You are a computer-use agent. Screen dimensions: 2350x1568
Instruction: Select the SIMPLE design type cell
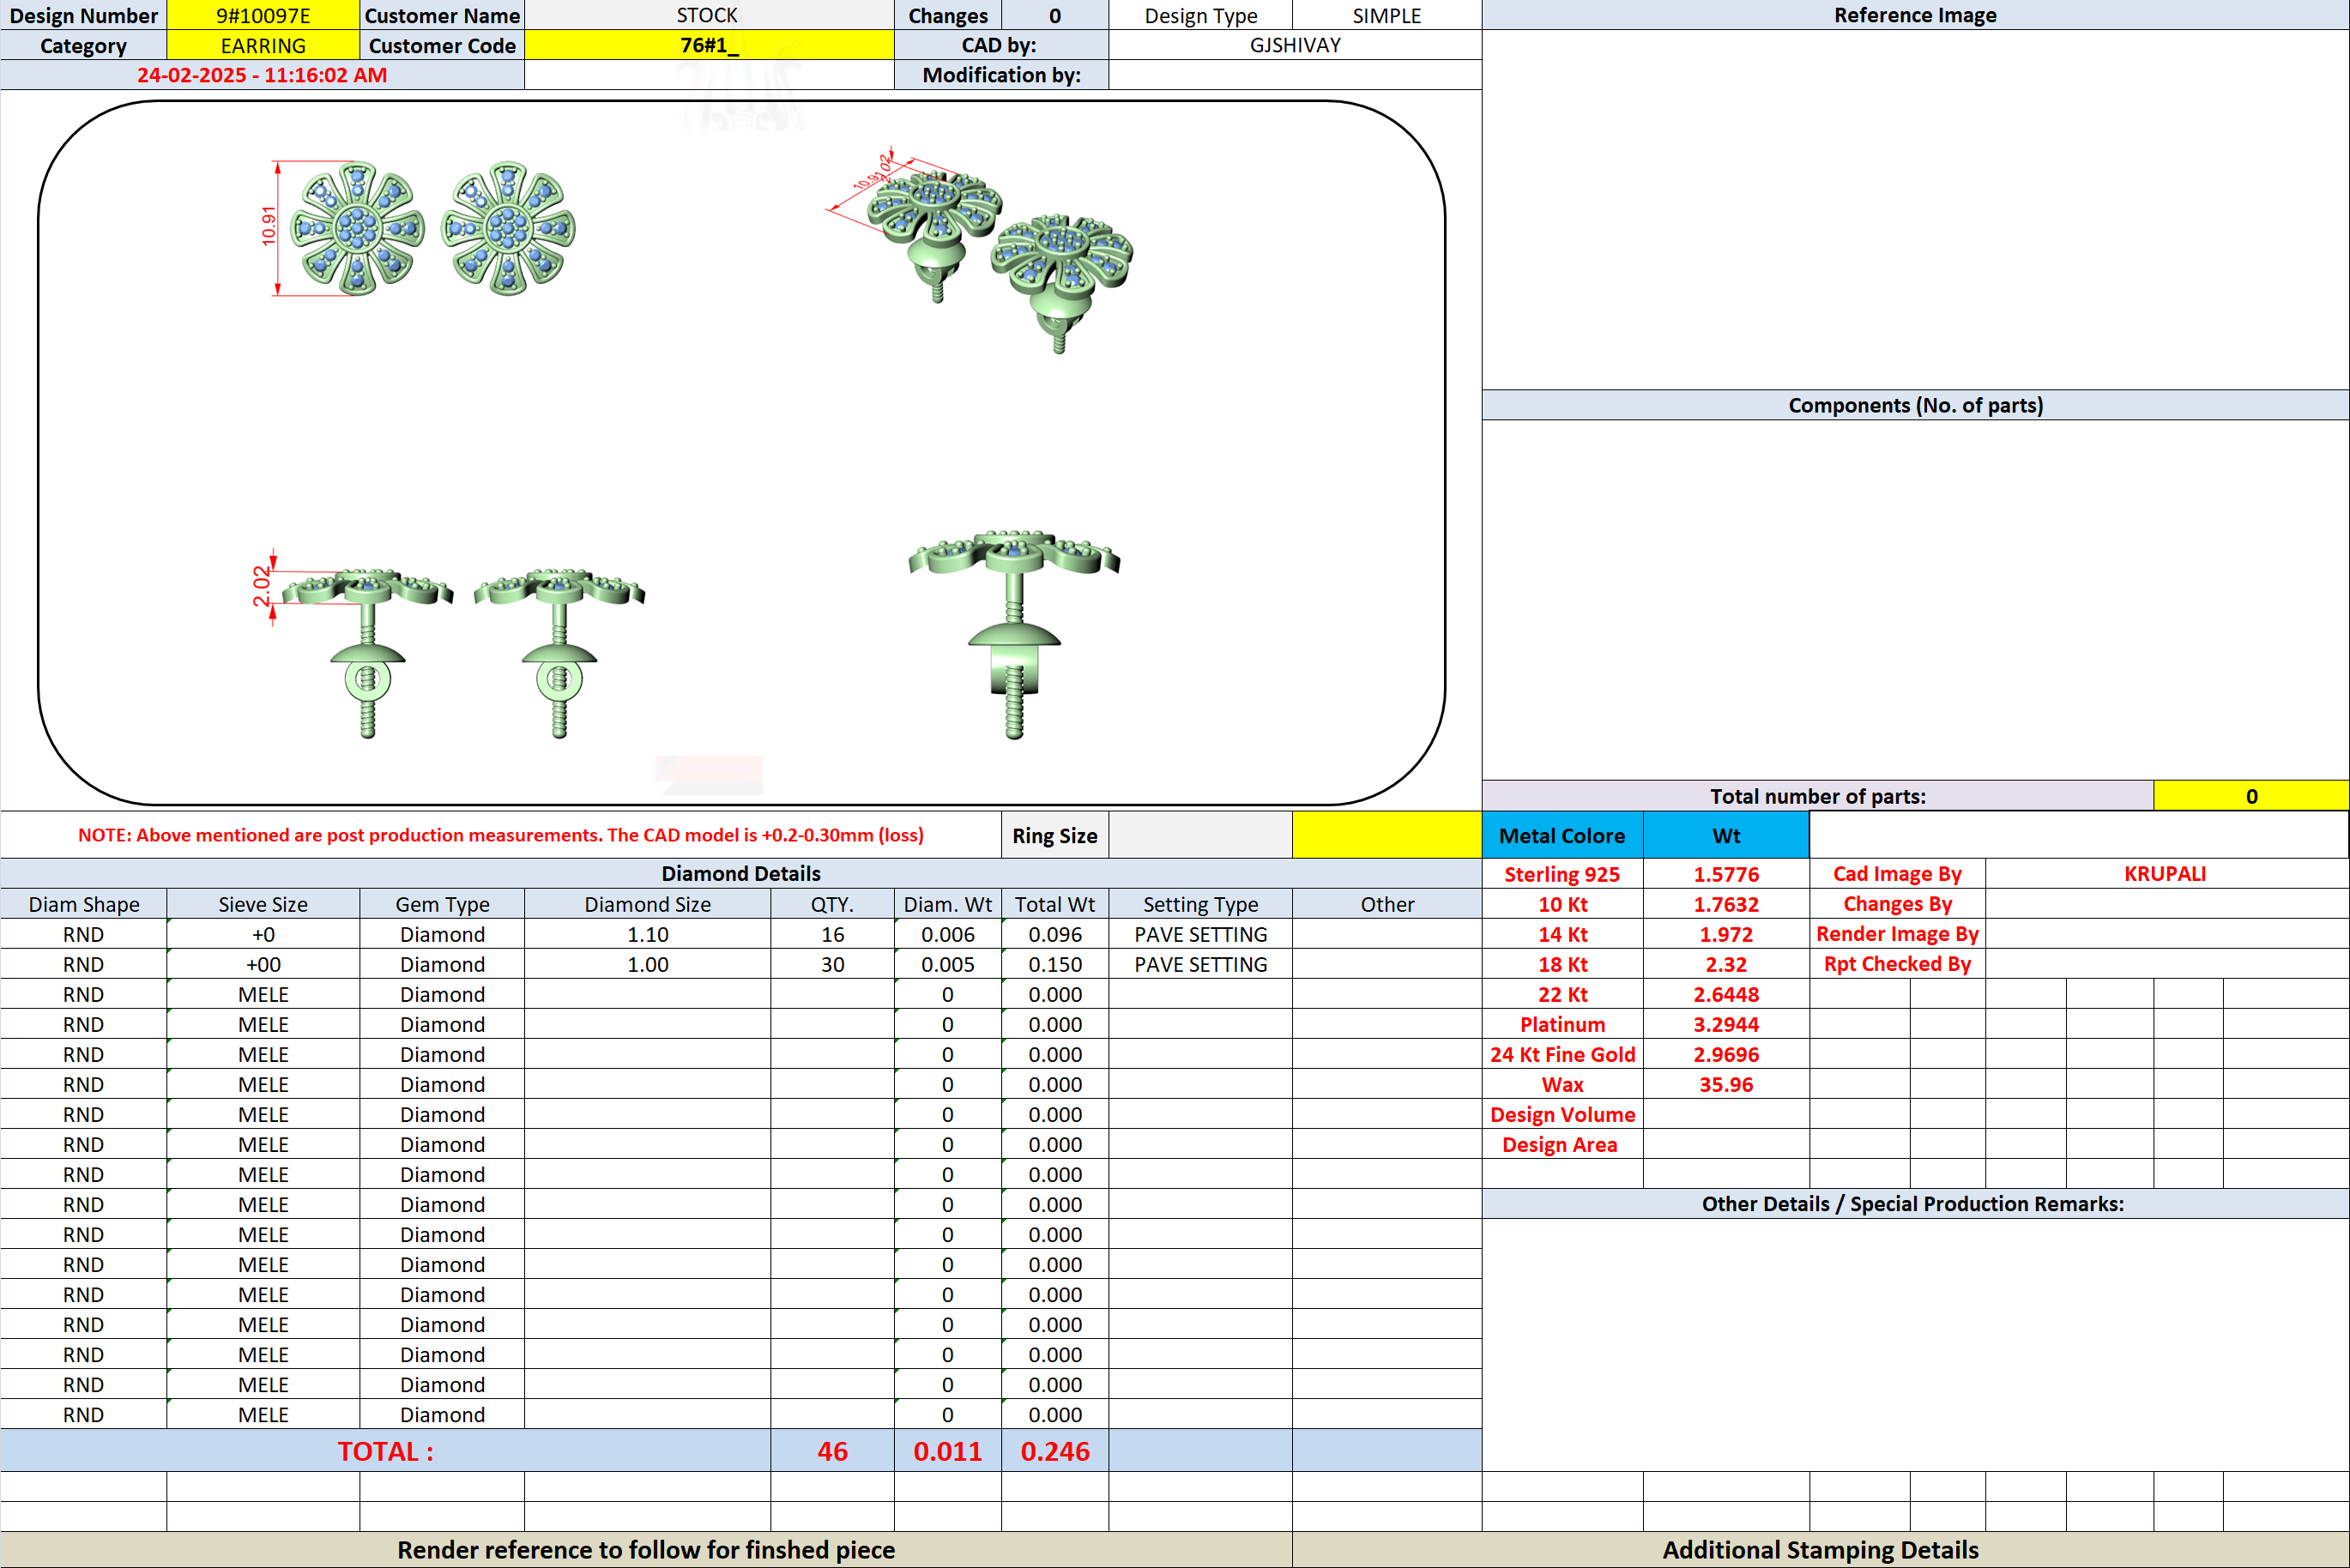point(1387,15)
